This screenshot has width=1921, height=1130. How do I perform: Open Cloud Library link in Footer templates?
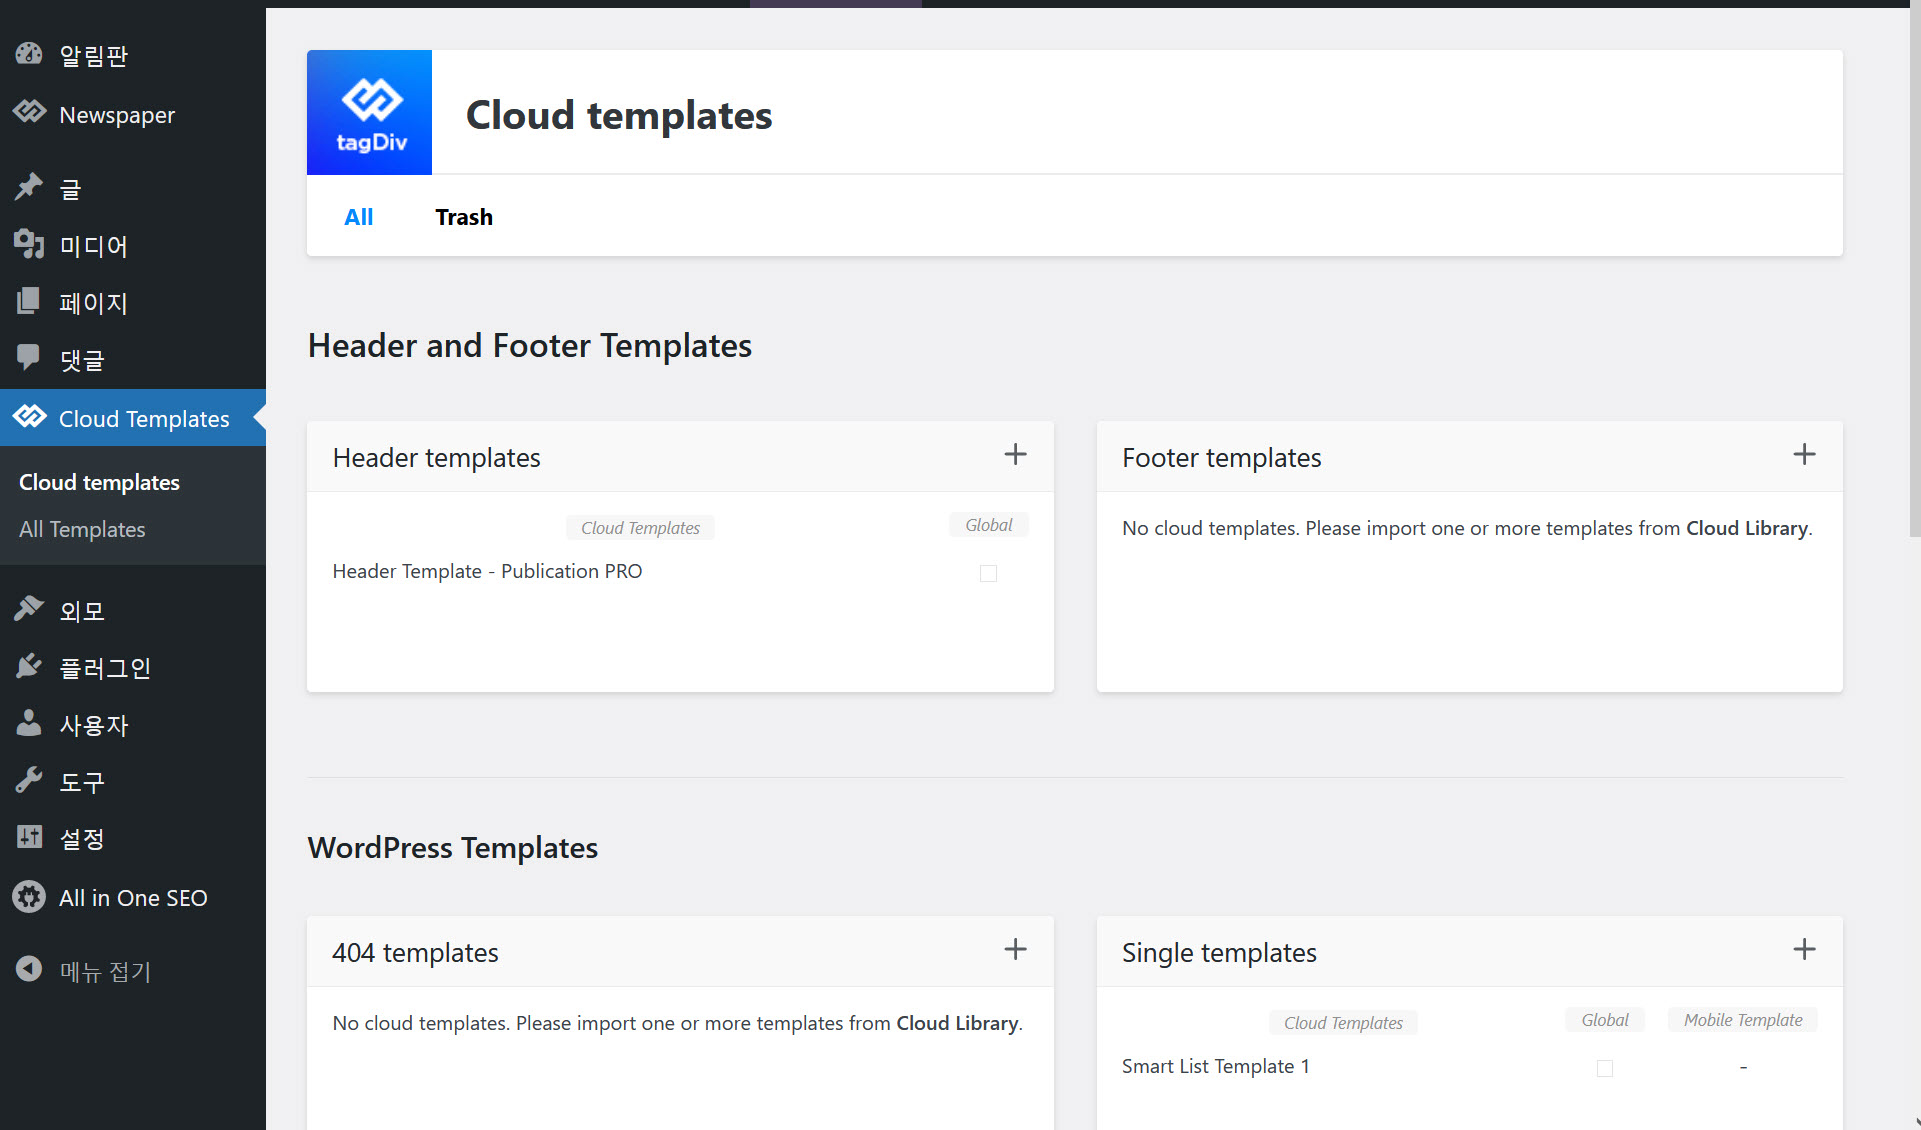coord(1746,528)
